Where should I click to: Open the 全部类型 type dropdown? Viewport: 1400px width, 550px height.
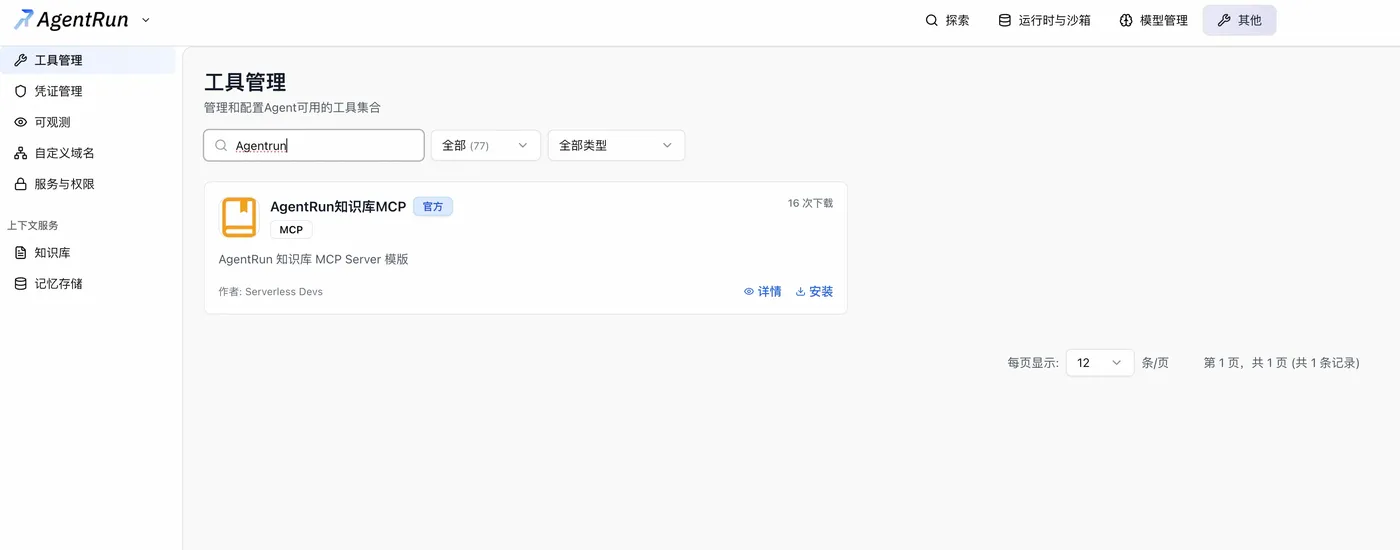point(616,145)
